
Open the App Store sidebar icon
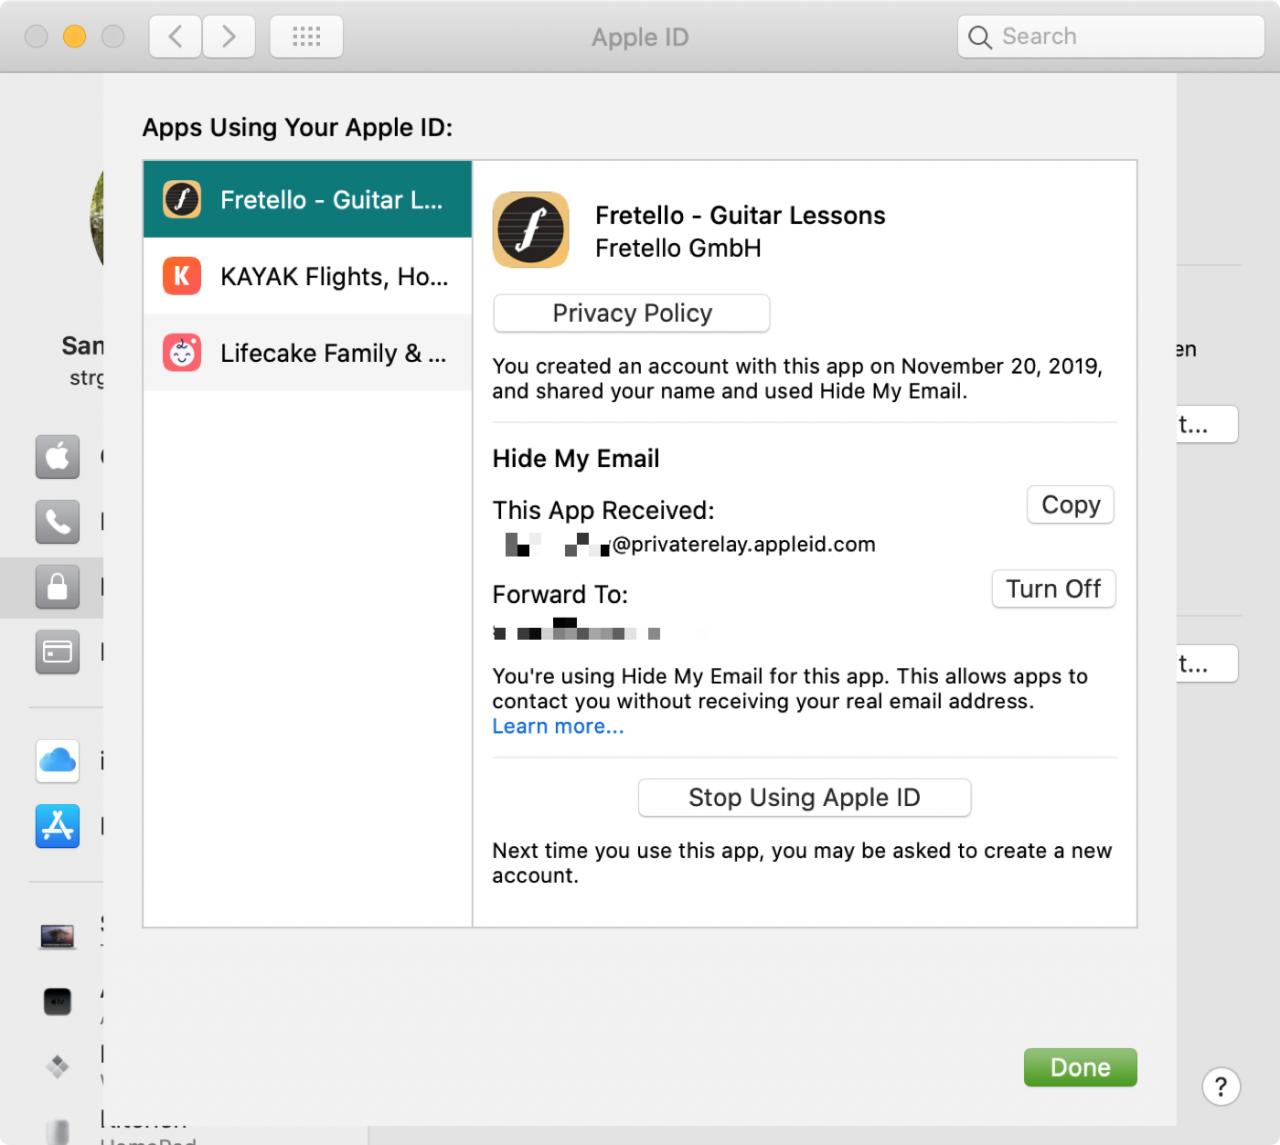point(58,827)
